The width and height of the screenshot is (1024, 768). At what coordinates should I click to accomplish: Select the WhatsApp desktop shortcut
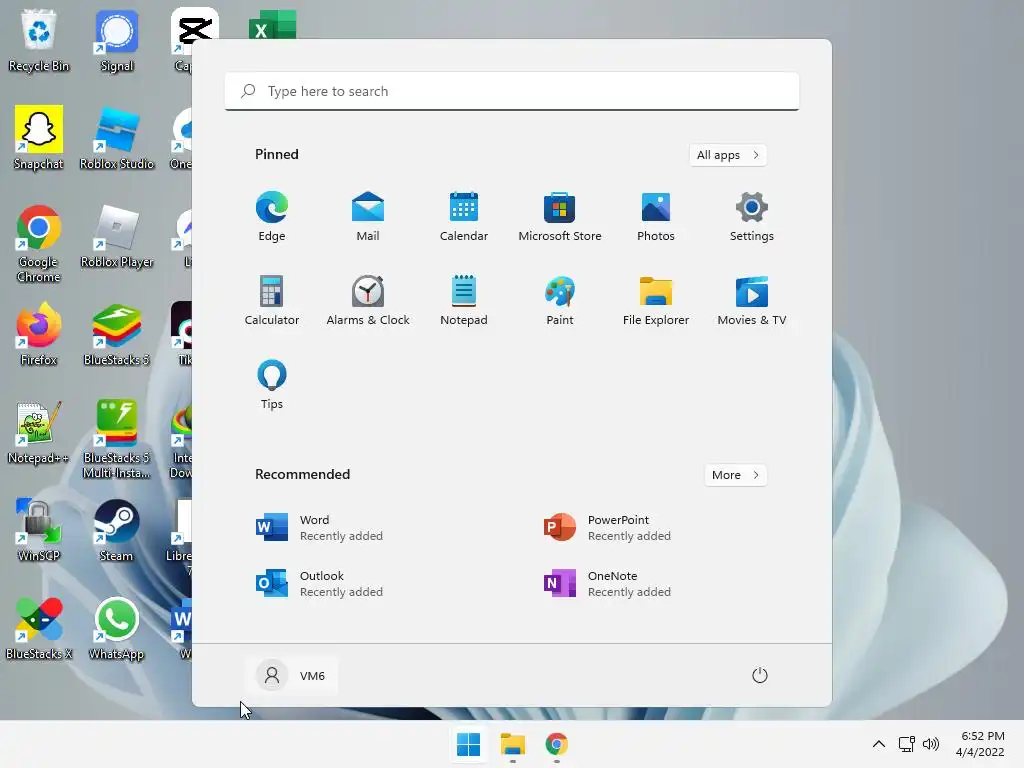[117, 628]
